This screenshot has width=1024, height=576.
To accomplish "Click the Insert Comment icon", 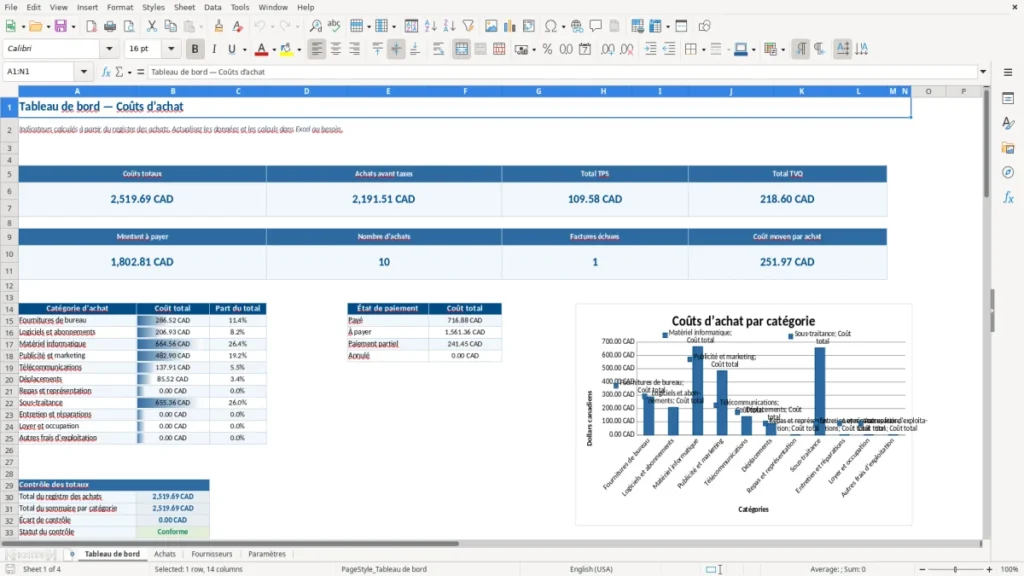I will pyautogui.click(x=596, y=26).
